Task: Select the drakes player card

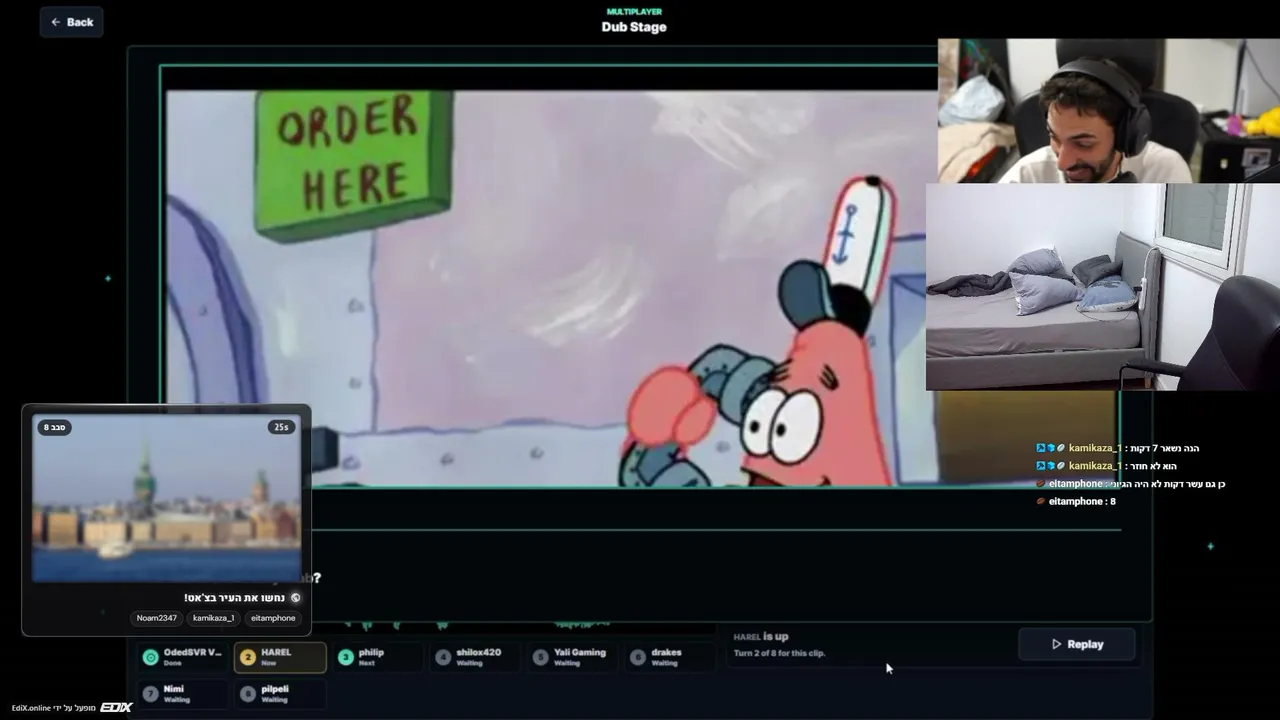Action: coord(669,657)
